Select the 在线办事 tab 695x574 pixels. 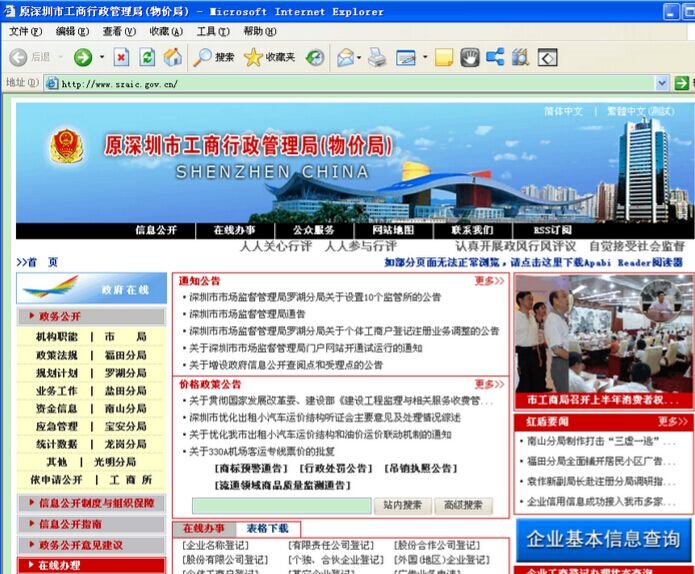pyautogui.click(x=203, y=528)
